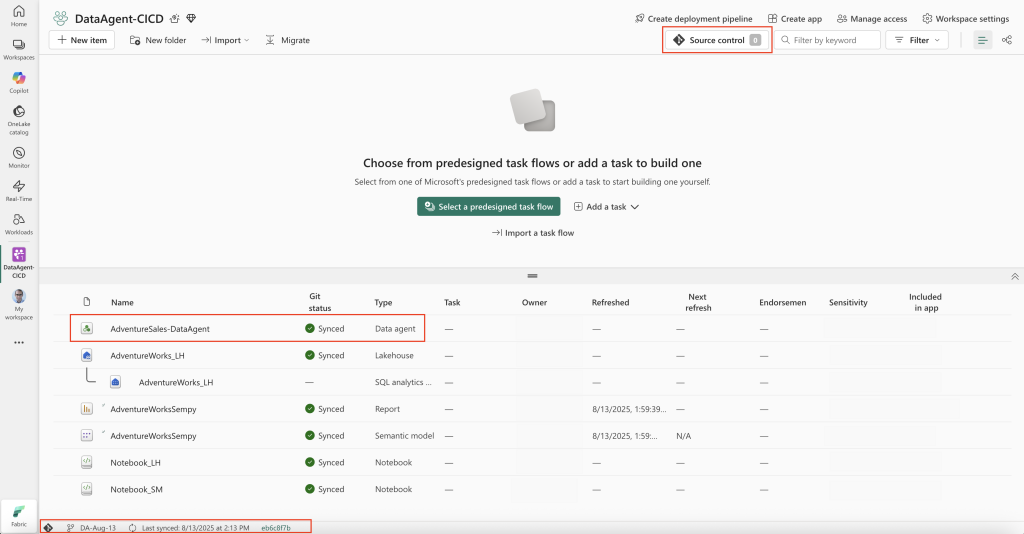Expand the Add a task menu
The height and width of the screenshot is (534, 1024).
pyautogui.click(x=606, y=206)
